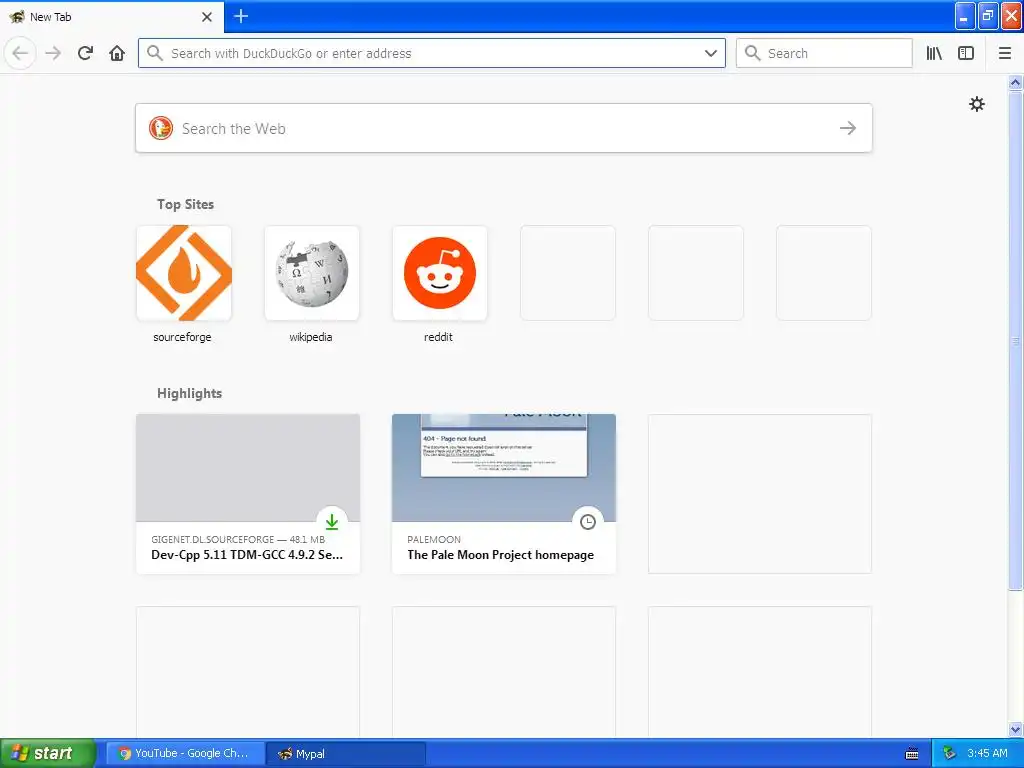Close the New Tab tab
This screenshot has height=768, width=1024.
[x=207, y=17]
